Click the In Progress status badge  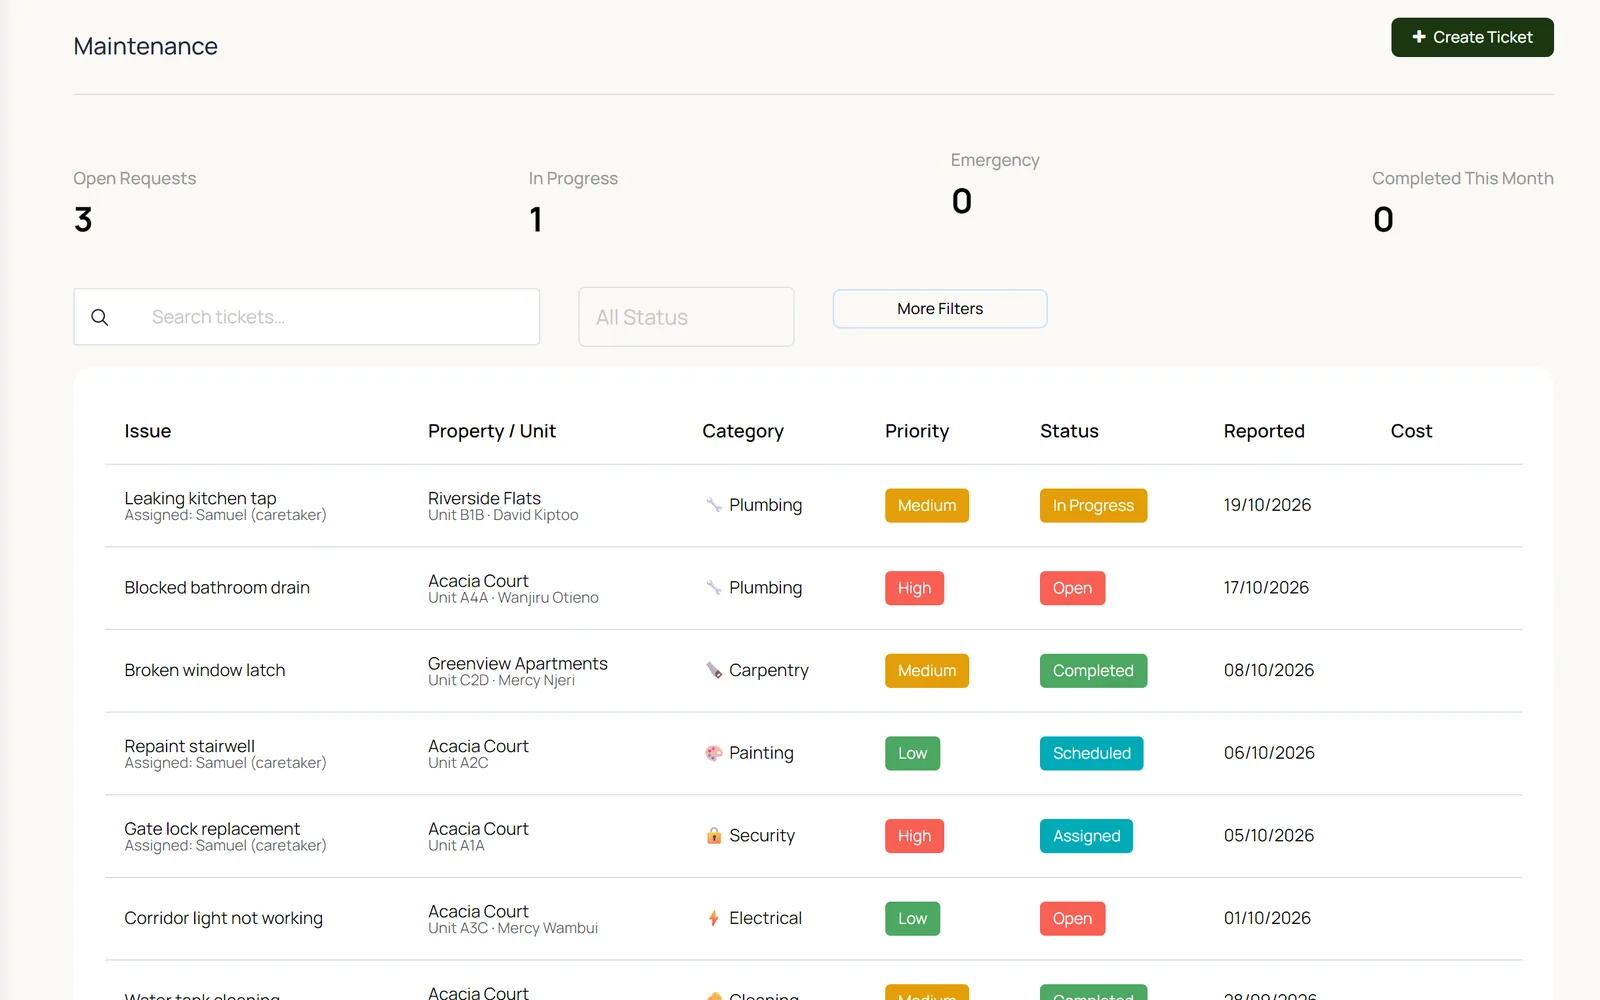pyautogui.click(x=1093, y=505)
